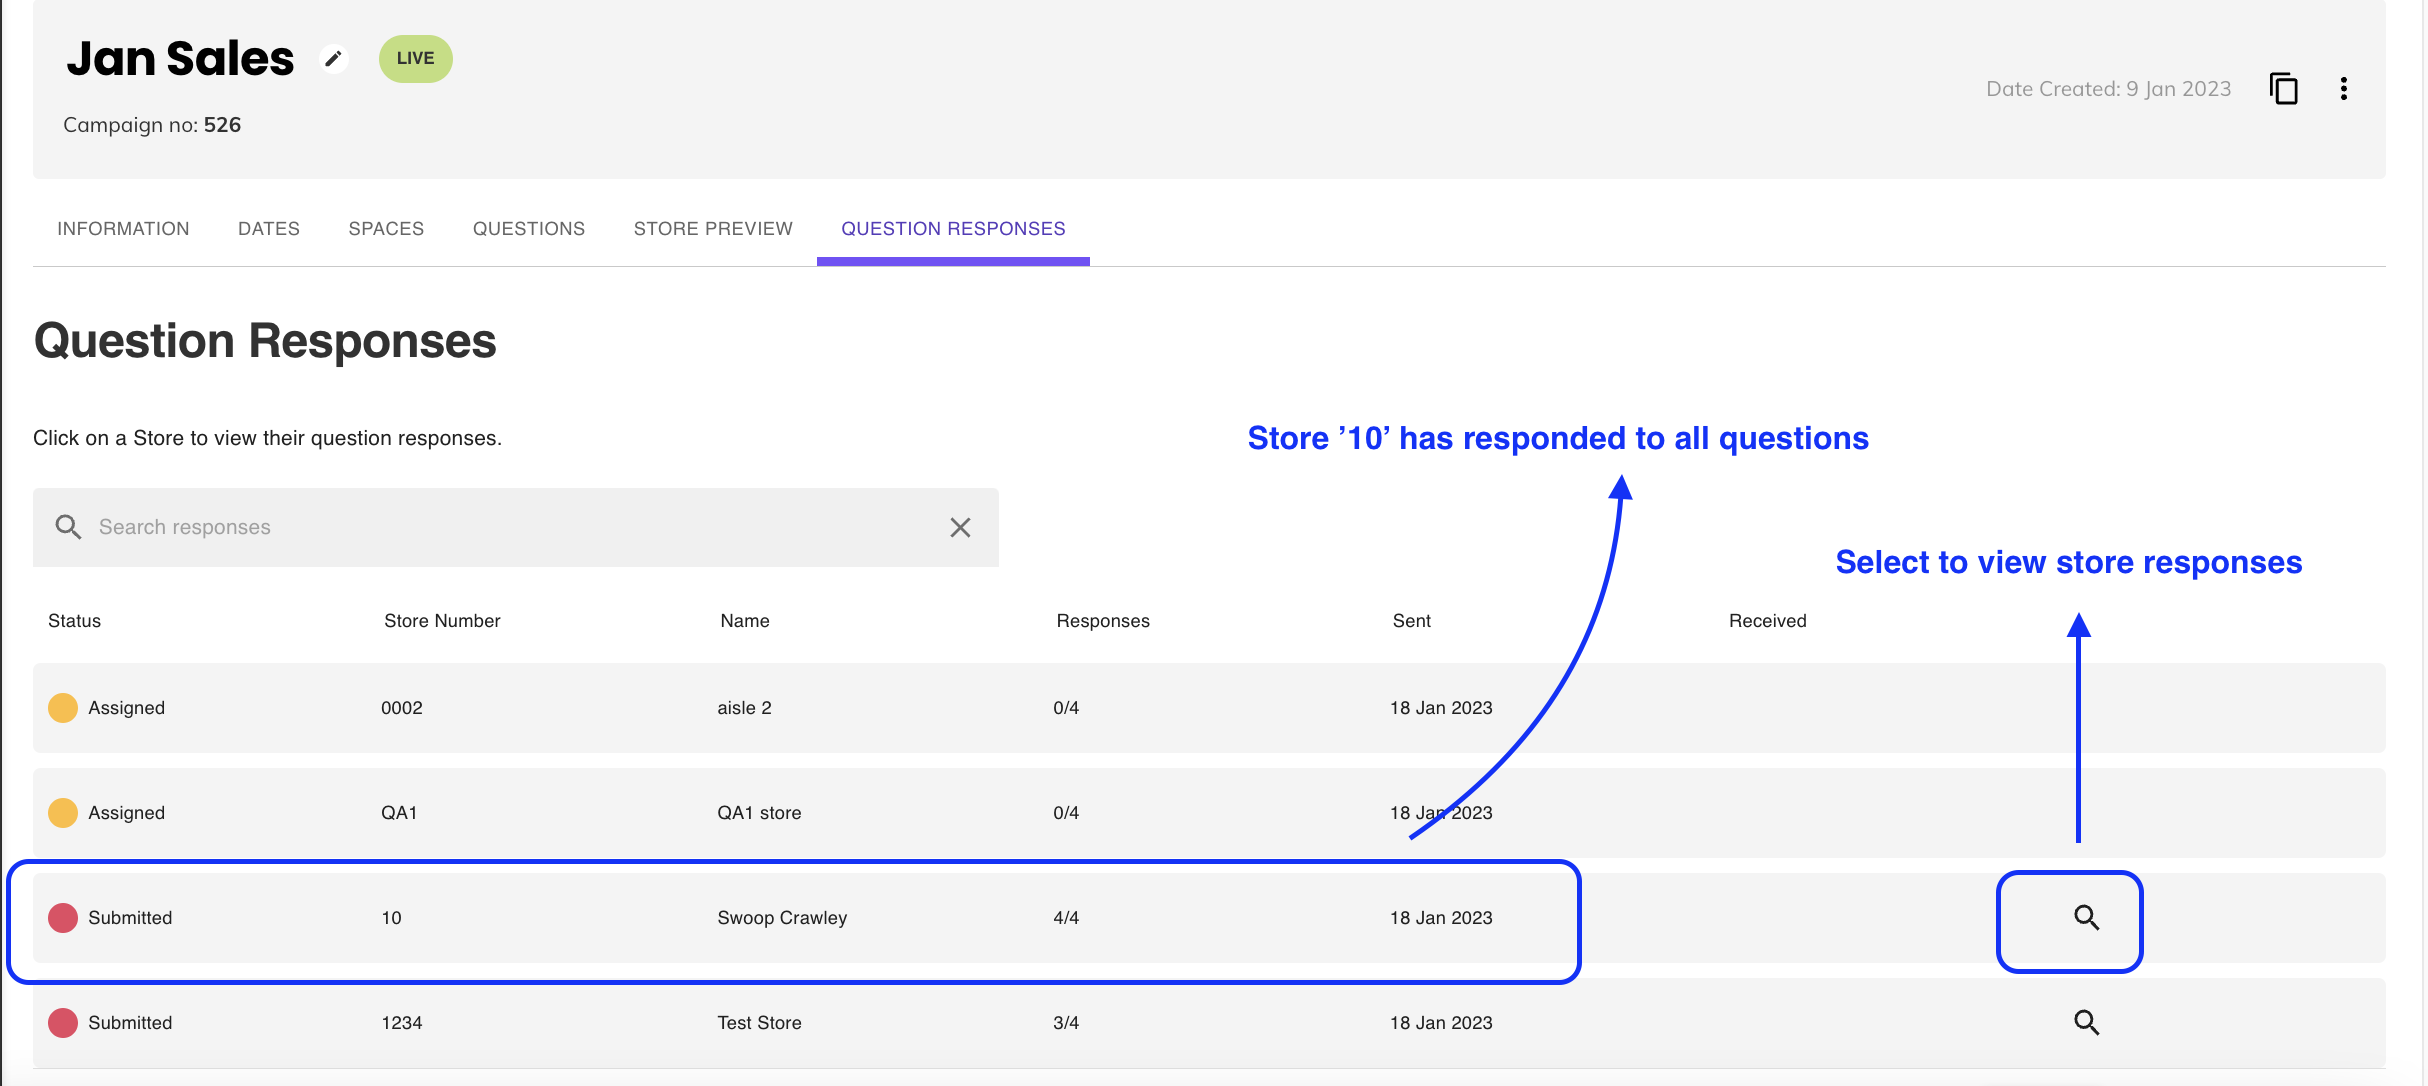Click the pencil edit icon beside Jan Sales
The height and width of the screenshot is (1086, 2428).
pos(333,59)
